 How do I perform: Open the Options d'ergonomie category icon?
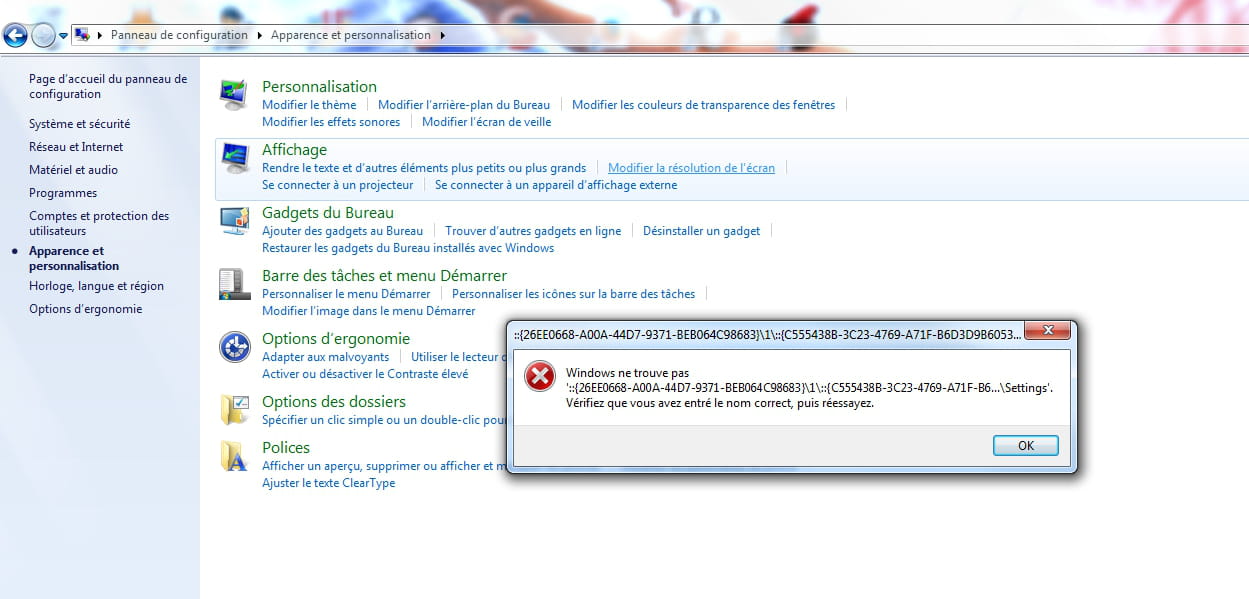[x=234, y=347]
